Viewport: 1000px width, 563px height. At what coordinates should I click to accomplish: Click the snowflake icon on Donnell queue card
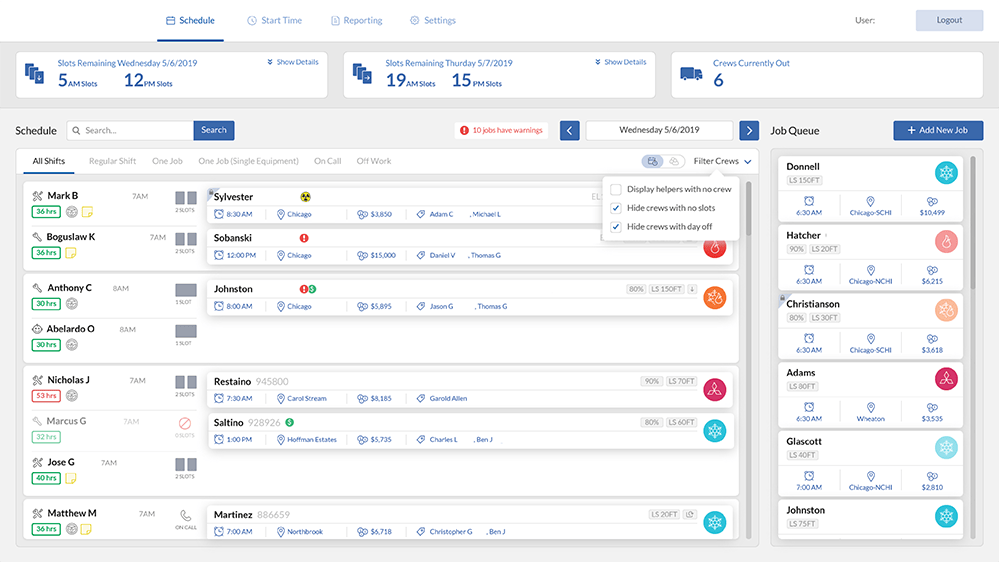(x=946, y=173)
